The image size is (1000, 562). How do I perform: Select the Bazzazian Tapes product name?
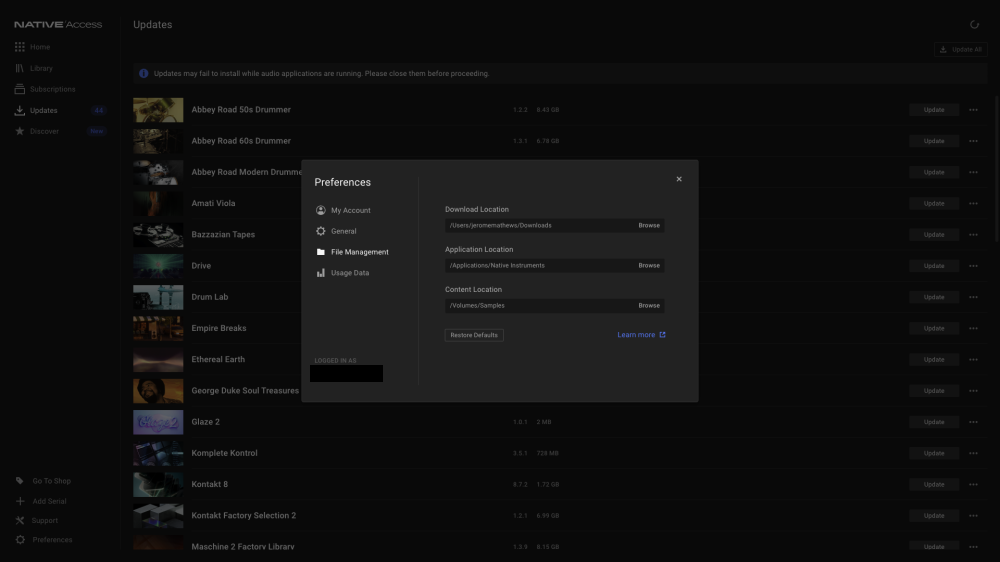point(223,234)
